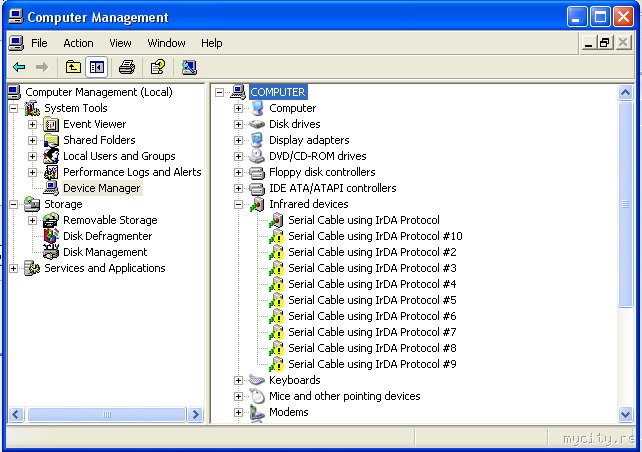Click right pane scrollbar down arrow

[625, 414]
